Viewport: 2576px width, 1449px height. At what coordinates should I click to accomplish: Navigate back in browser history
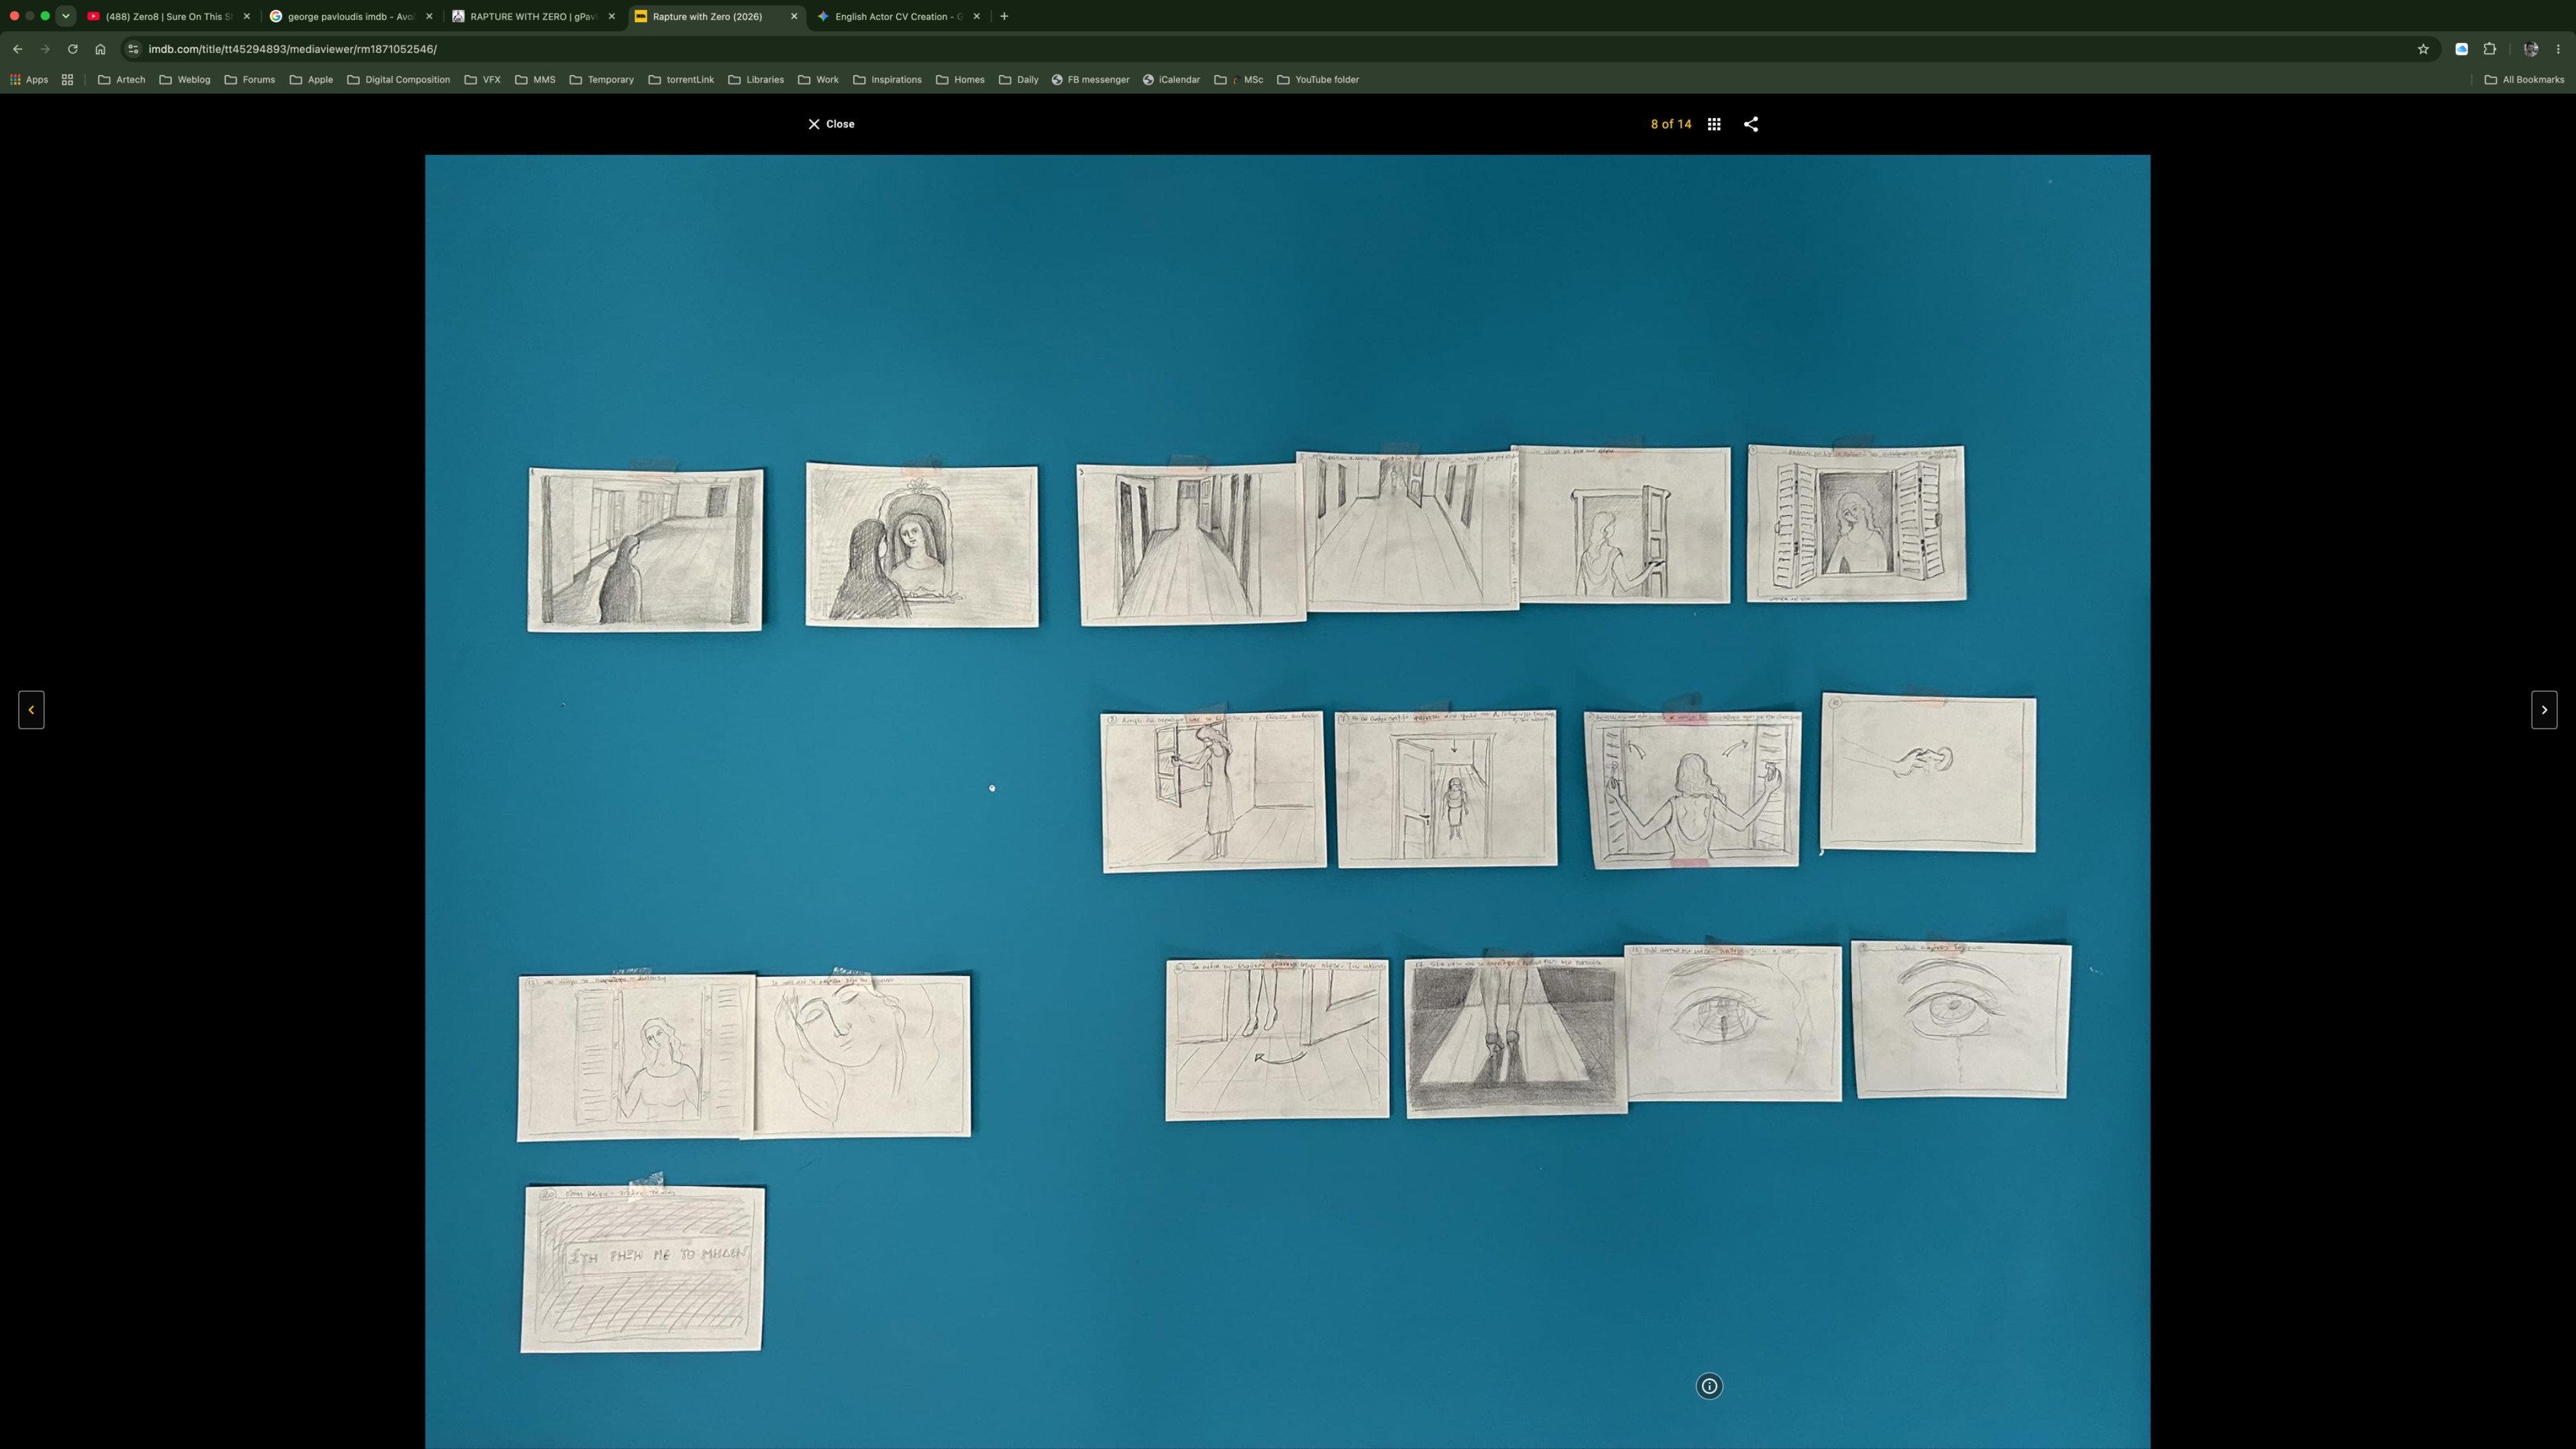tap(17, 49)
